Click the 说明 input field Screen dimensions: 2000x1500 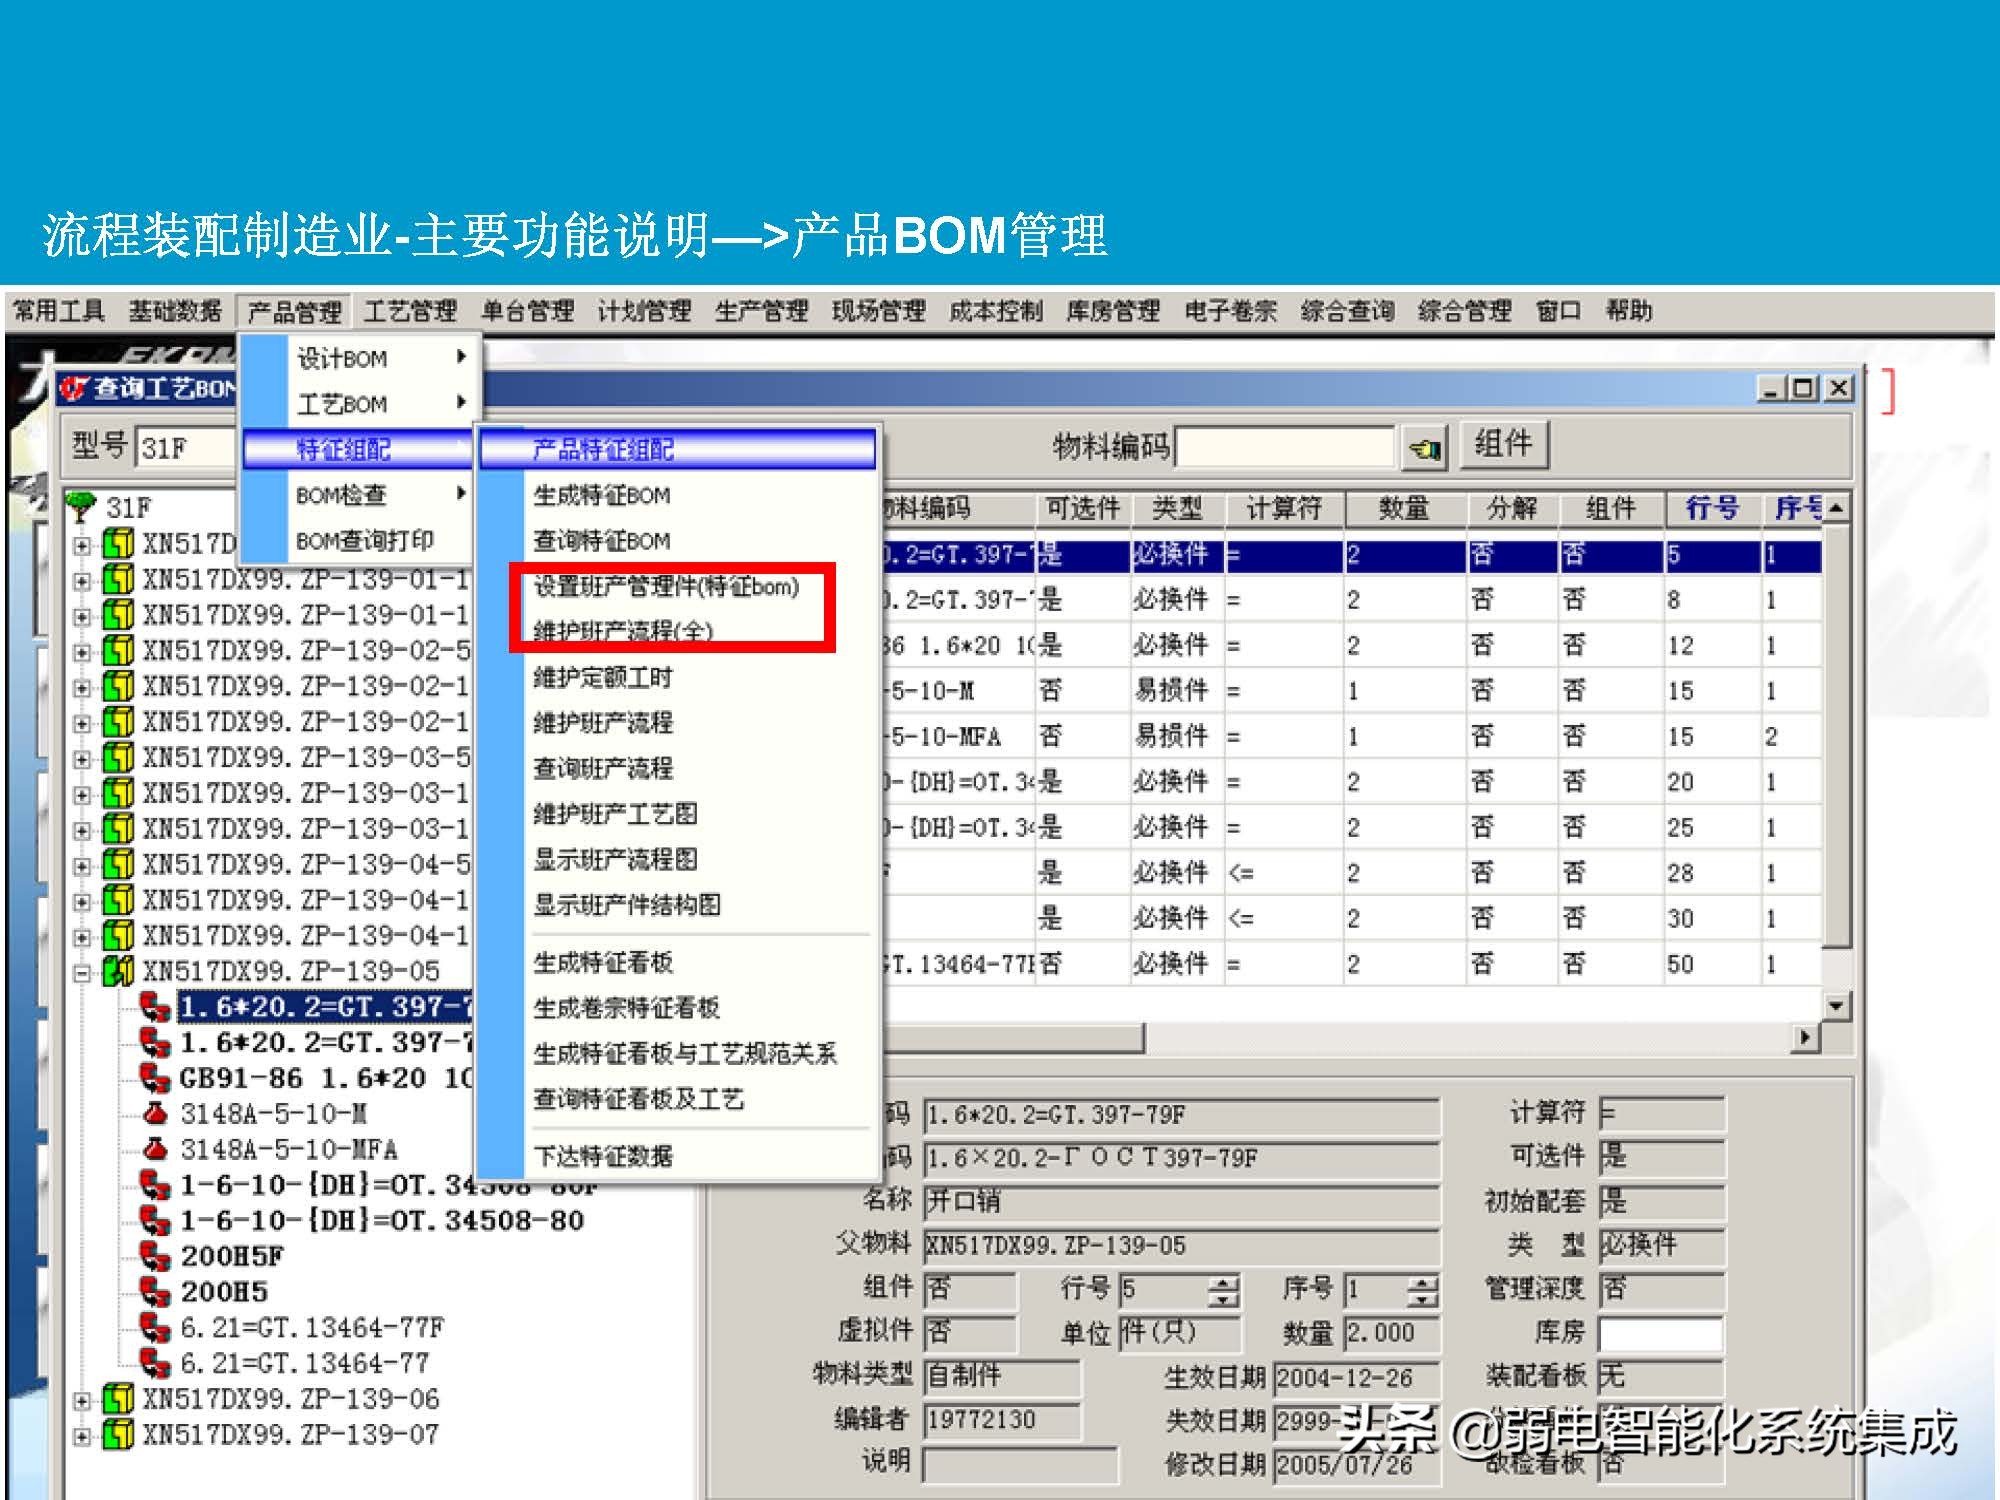1019,1464
